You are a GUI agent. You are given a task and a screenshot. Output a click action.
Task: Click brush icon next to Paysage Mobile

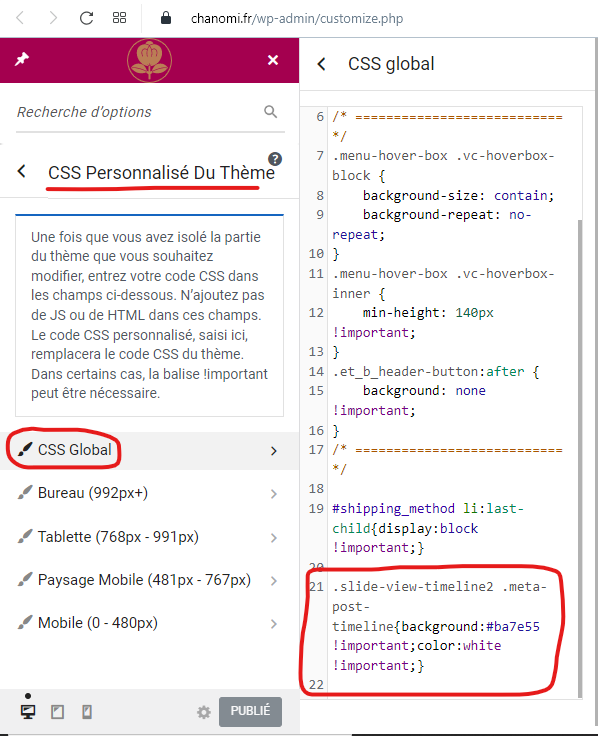point(25,579)
